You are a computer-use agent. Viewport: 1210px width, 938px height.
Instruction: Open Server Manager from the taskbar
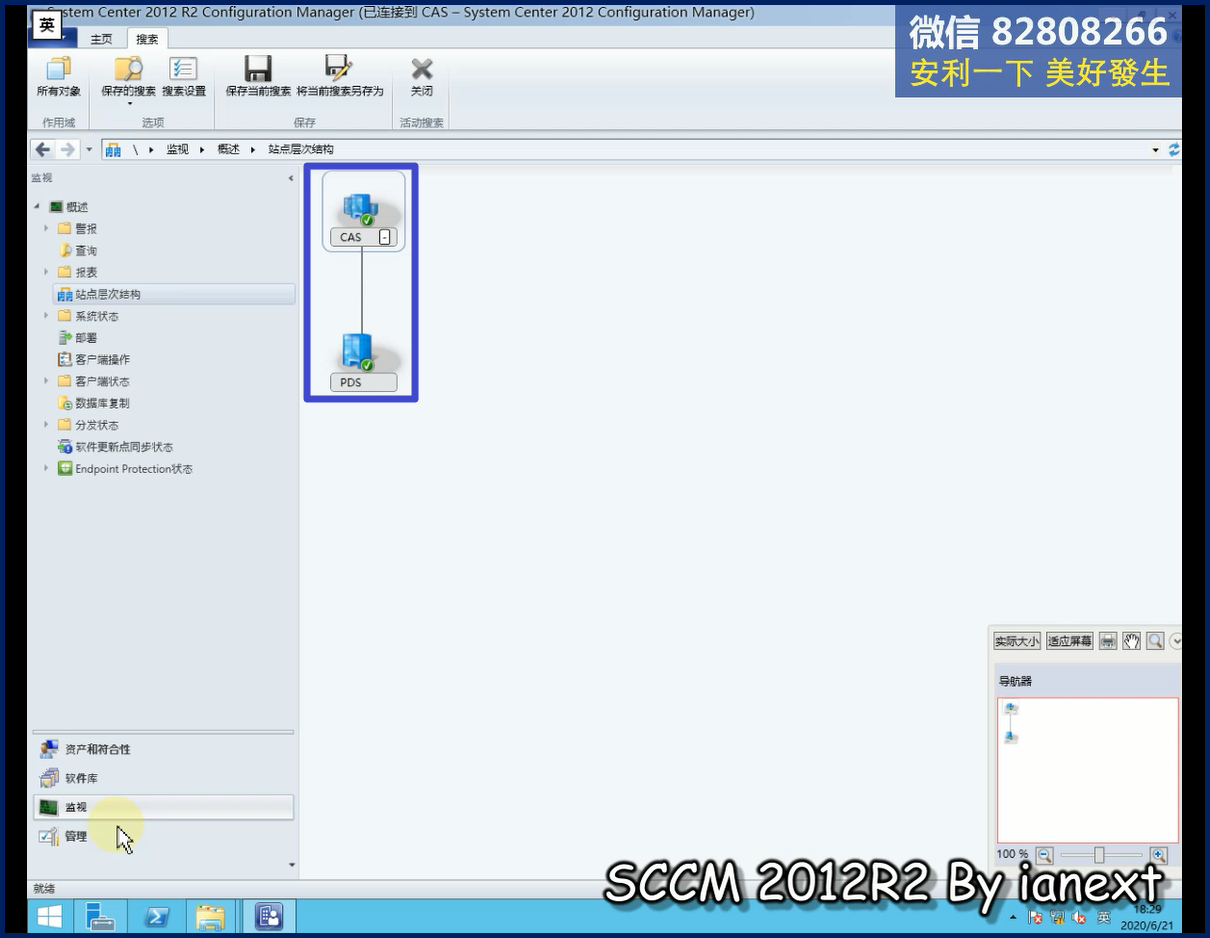100,916
